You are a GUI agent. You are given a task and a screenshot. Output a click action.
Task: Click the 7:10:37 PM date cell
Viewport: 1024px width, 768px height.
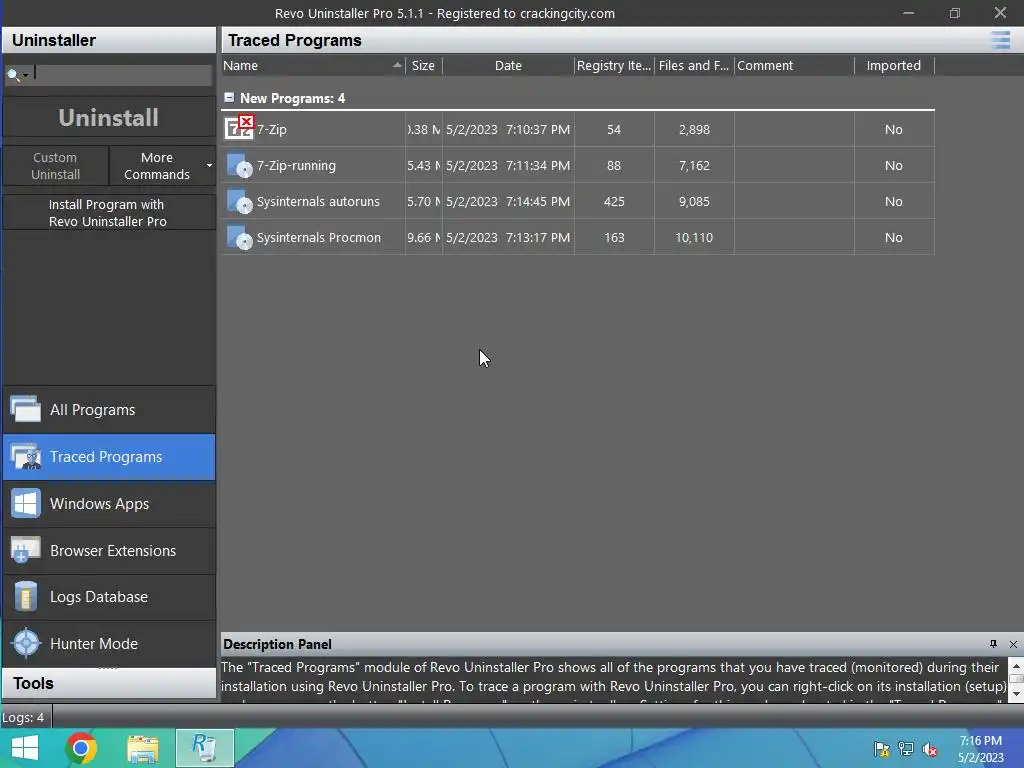[x=508, y=129]
